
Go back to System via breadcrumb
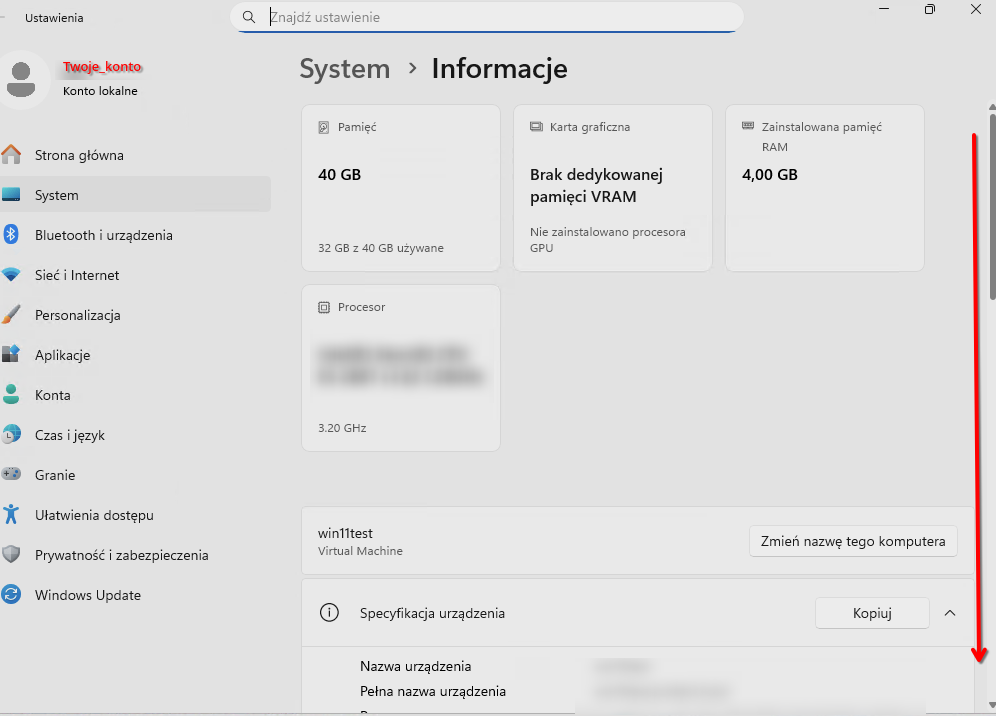(345, 69)
